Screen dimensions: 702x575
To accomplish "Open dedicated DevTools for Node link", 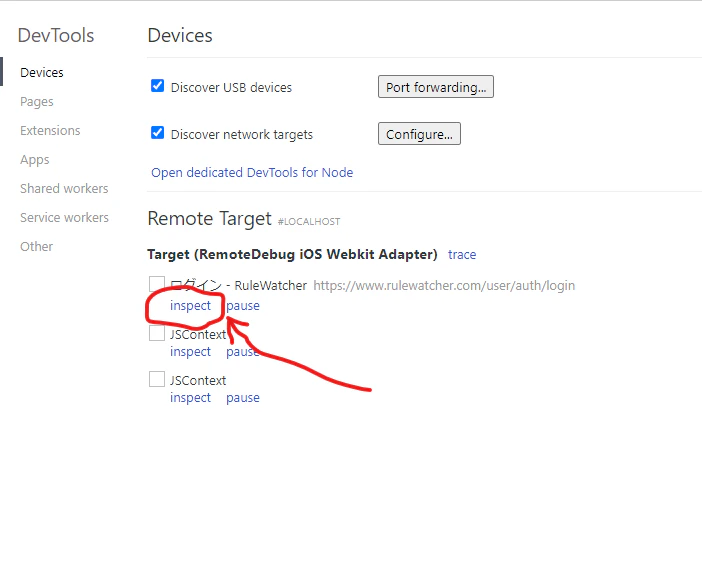I will click(x=252, y=172).
